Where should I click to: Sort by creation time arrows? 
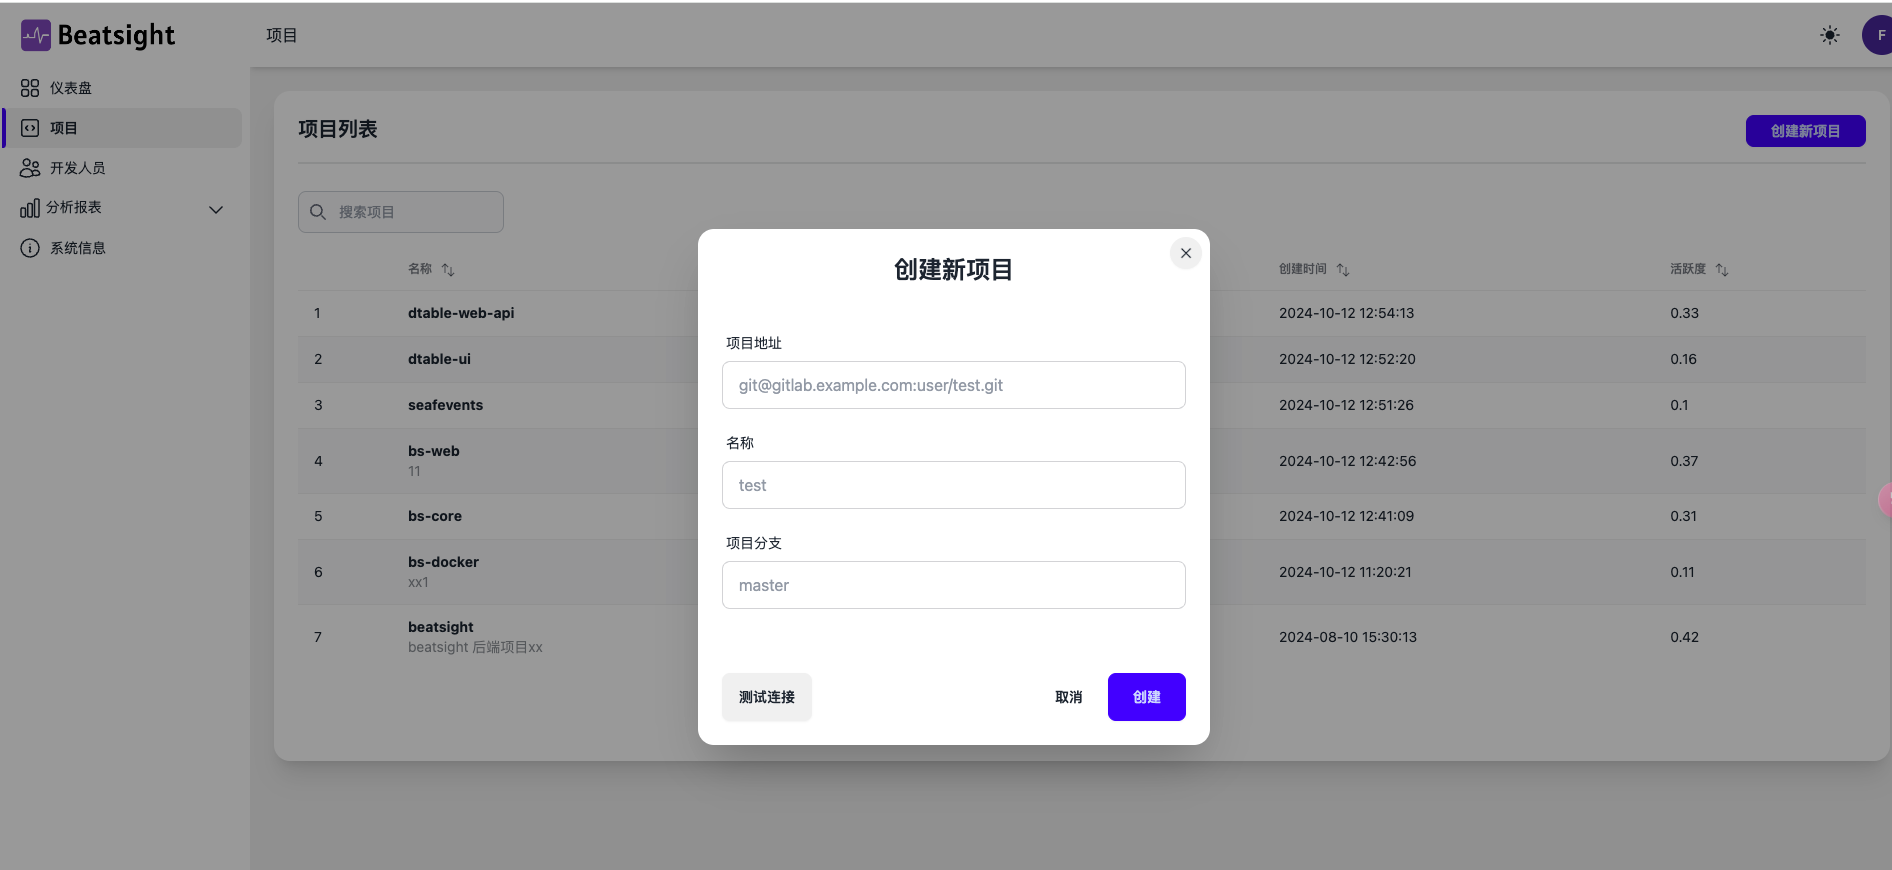[1343, 270]
